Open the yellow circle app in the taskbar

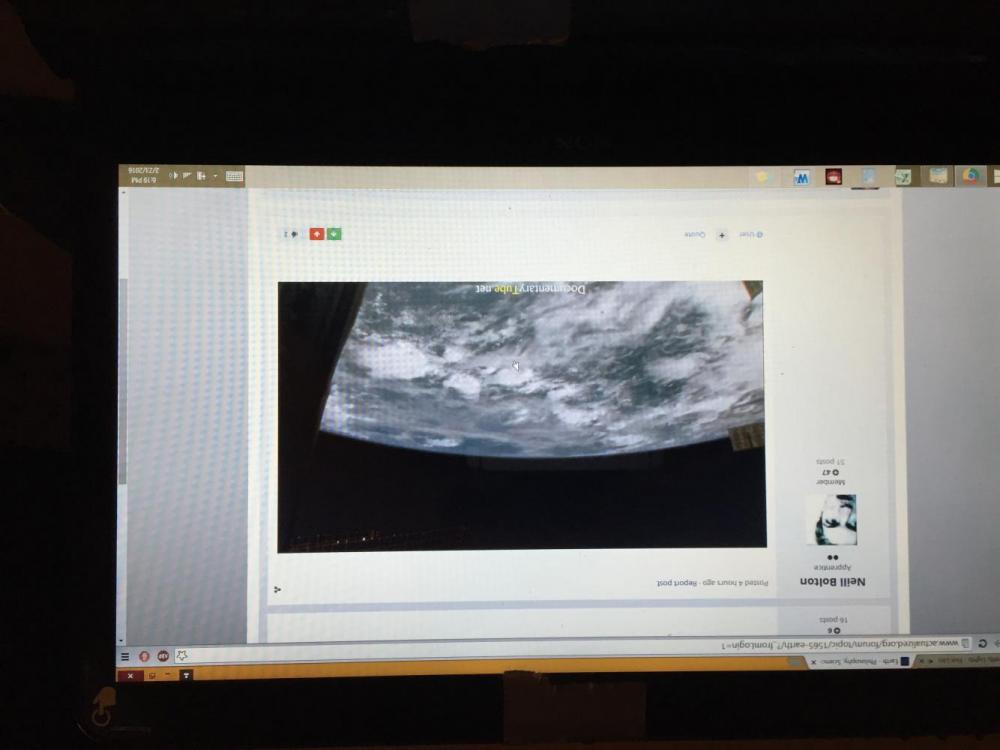point(761,177)
